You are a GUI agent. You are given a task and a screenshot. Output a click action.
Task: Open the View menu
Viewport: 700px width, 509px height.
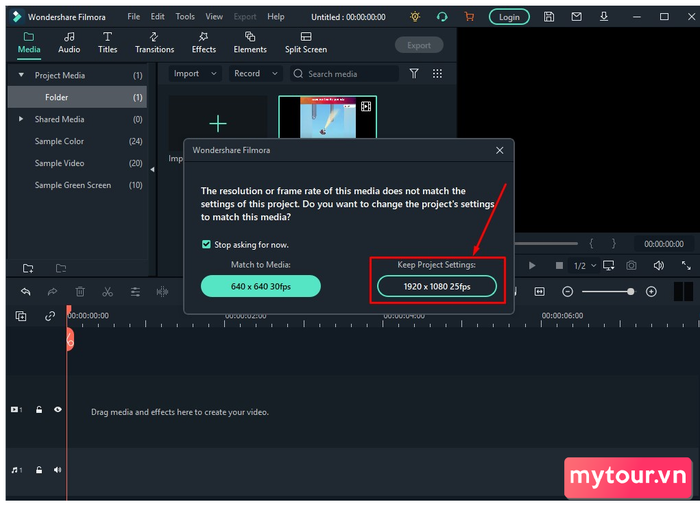pyautogui.click(x=214, y=17)
